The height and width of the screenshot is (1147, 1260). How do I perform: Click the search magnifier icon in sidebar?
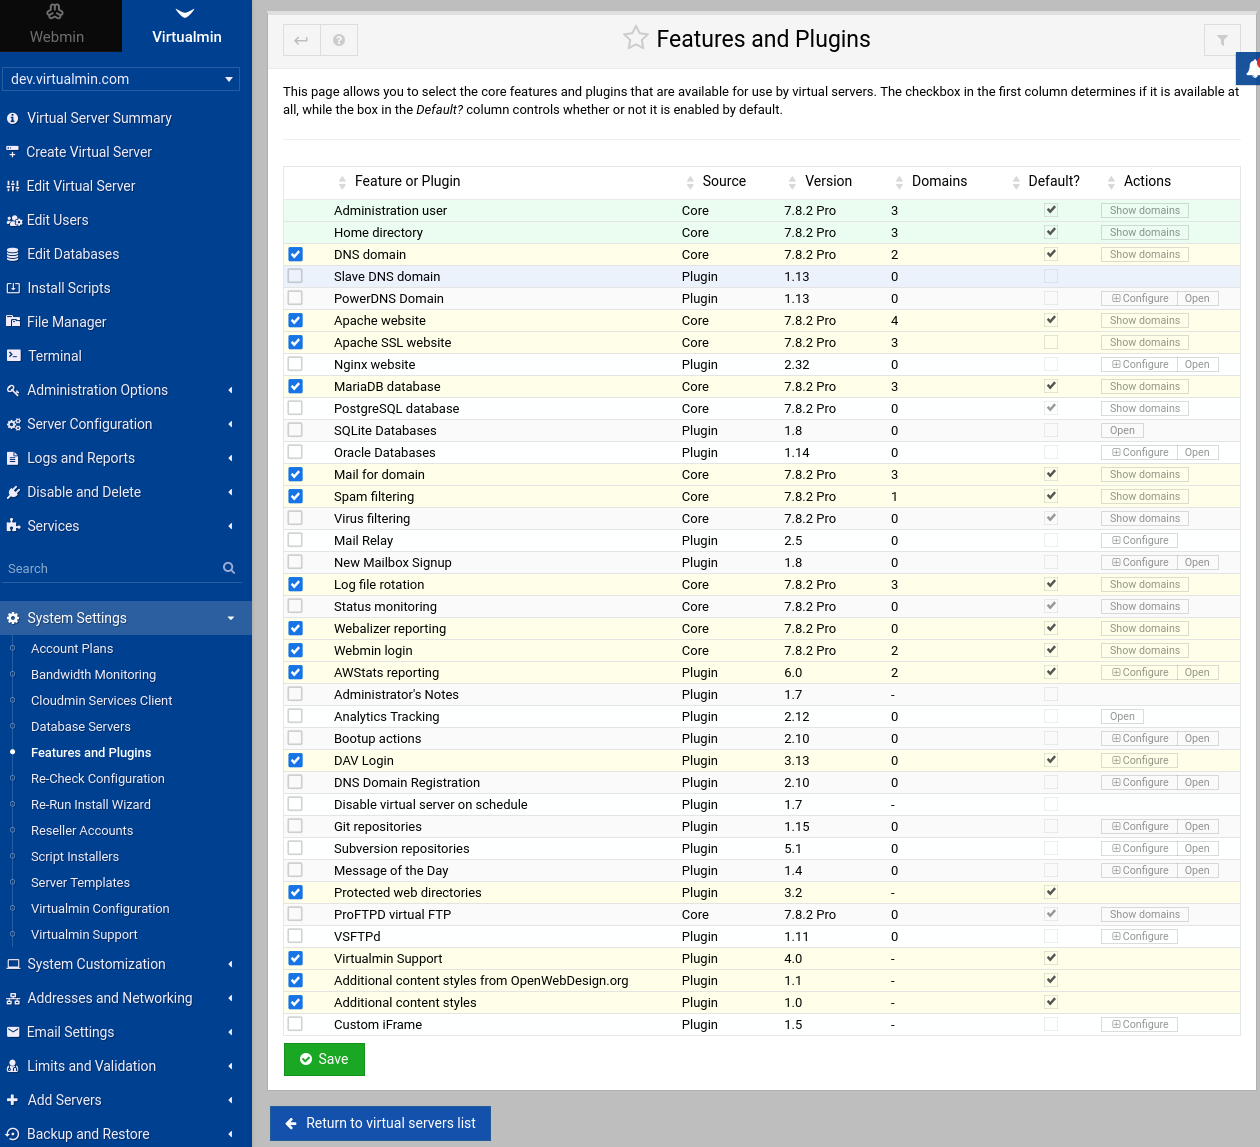pyautogui.click(x=229, y=568)
